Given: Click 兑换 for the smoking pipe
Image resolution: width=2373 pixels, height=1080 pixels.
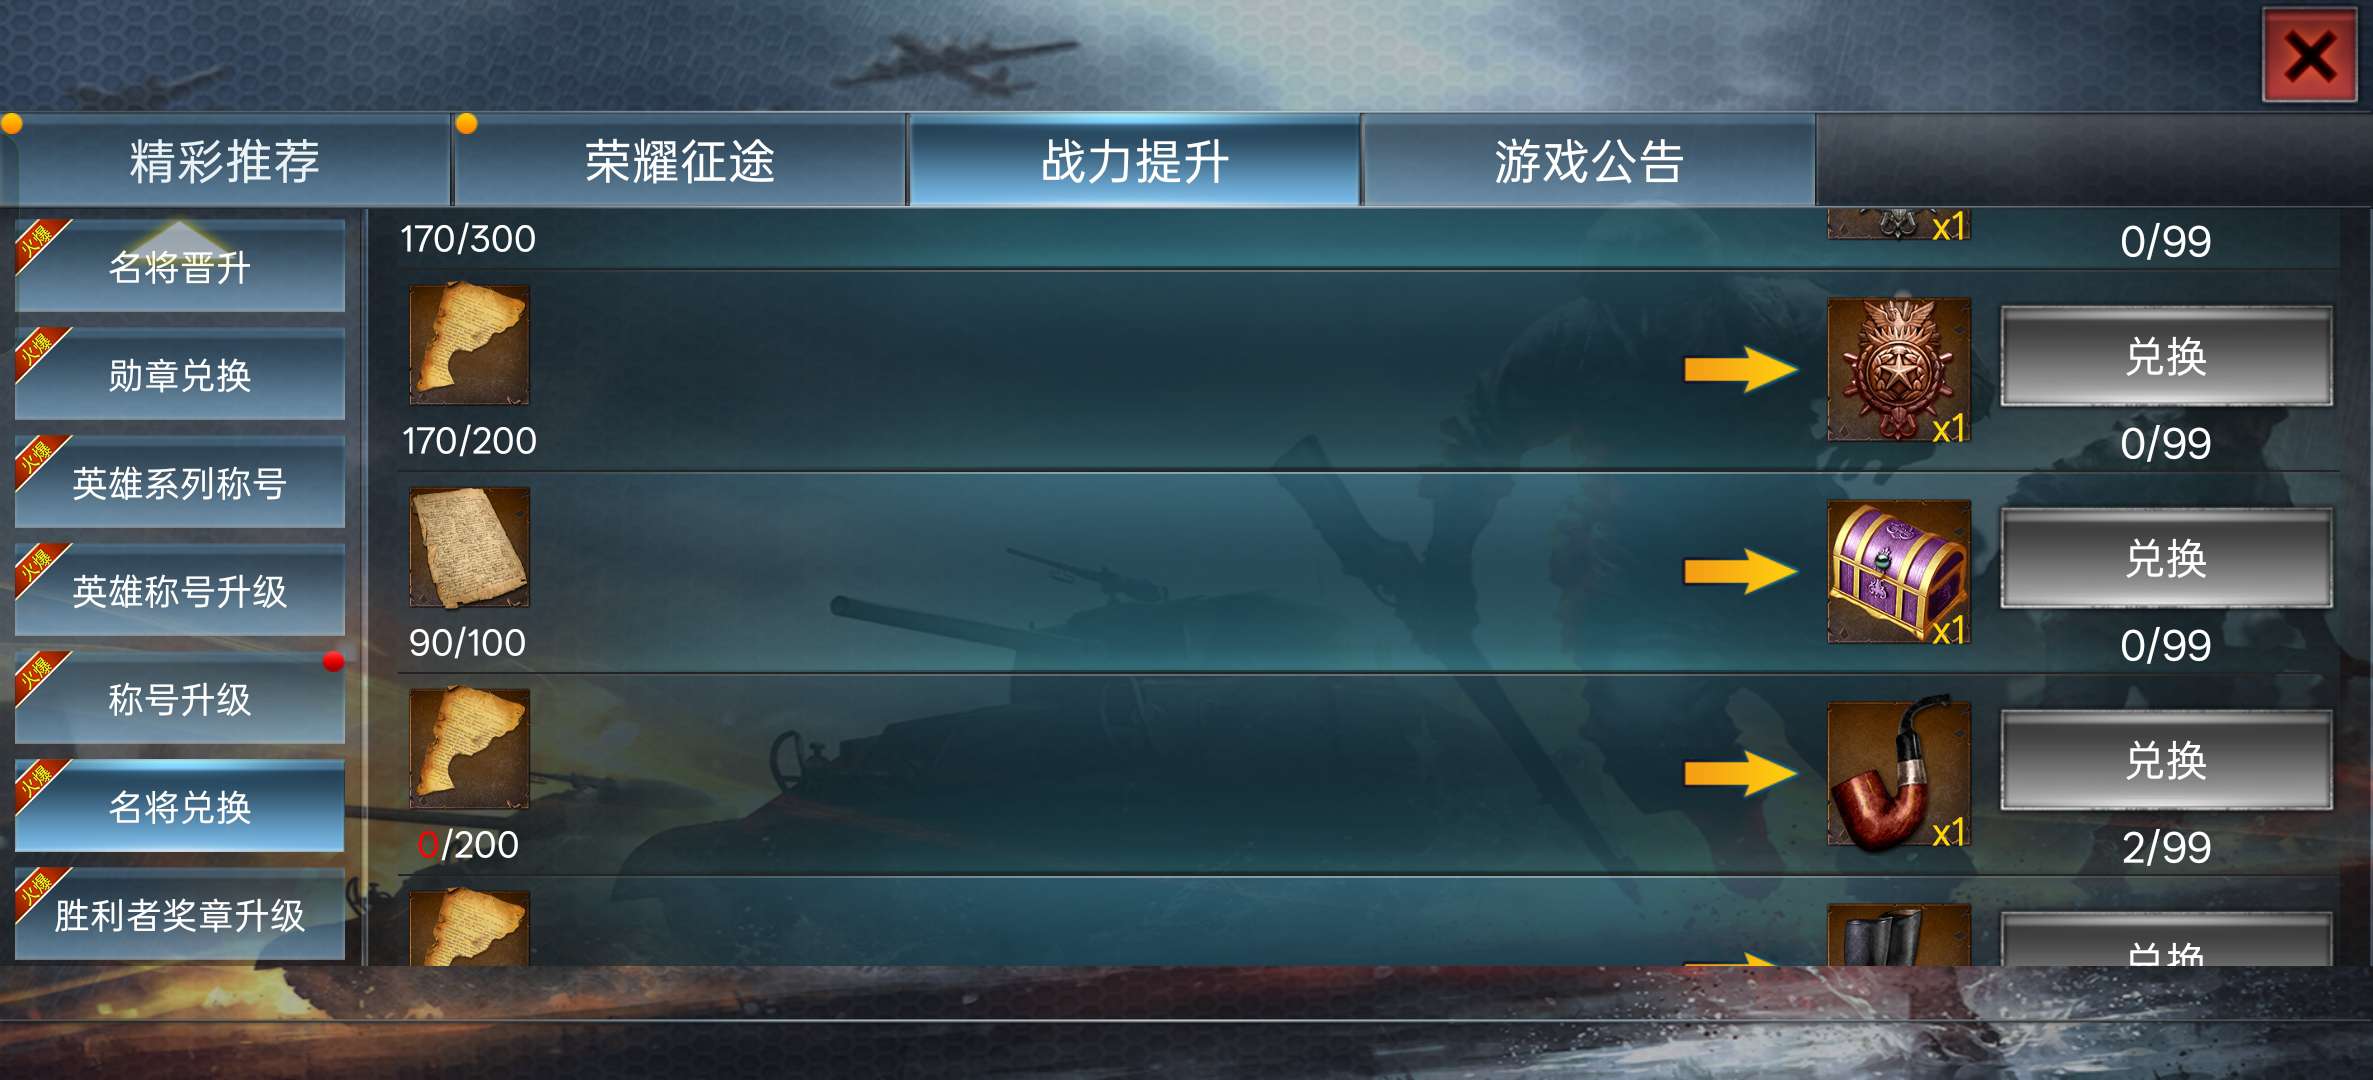Looking at the screenshot, I should 2166,760.
